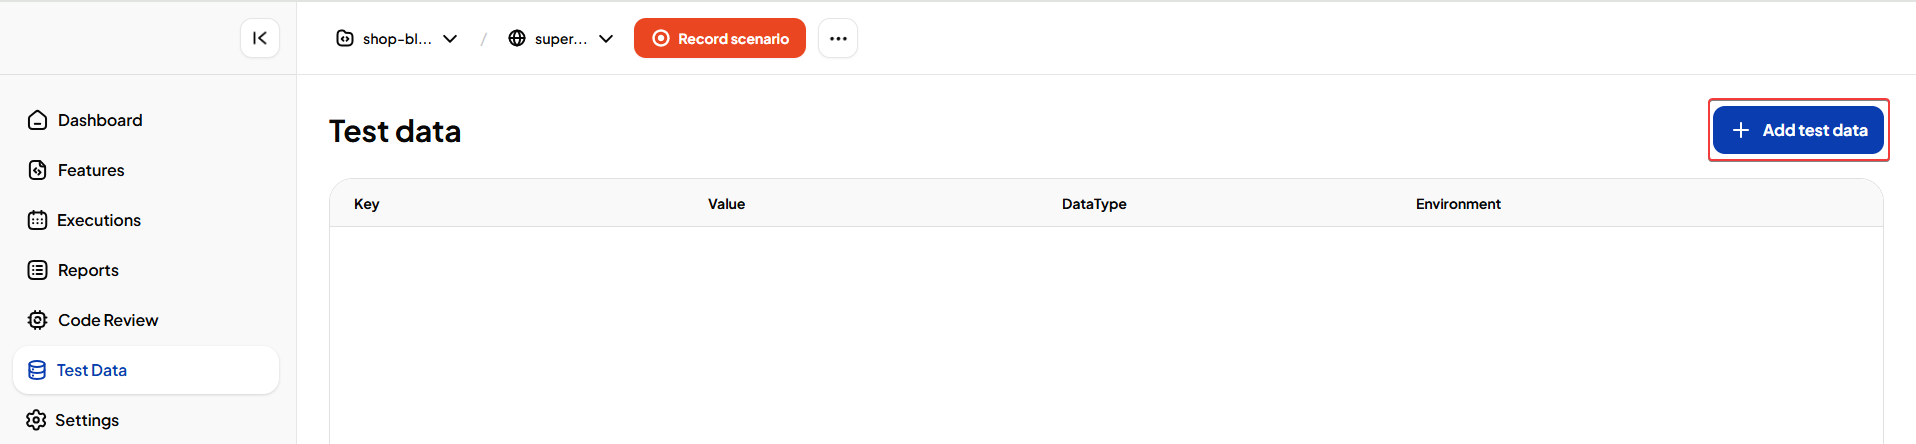
Task: Open the Reports section
Action: (x=88, y=270)
